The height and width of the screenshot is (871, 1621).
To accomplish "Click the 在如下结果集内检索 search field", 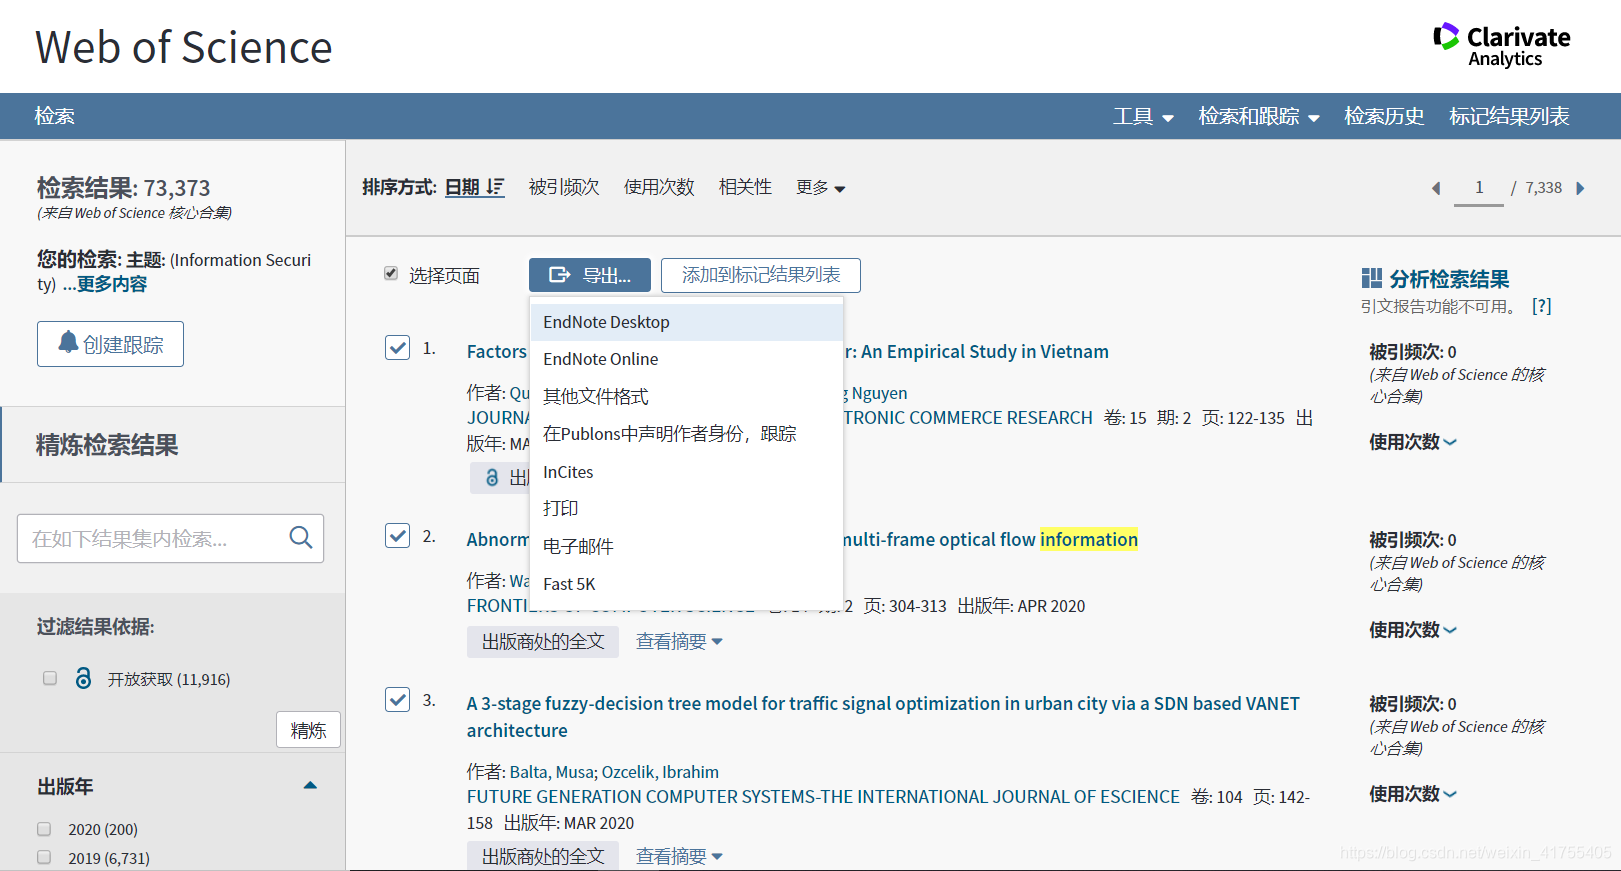I will tap(170, 538).
